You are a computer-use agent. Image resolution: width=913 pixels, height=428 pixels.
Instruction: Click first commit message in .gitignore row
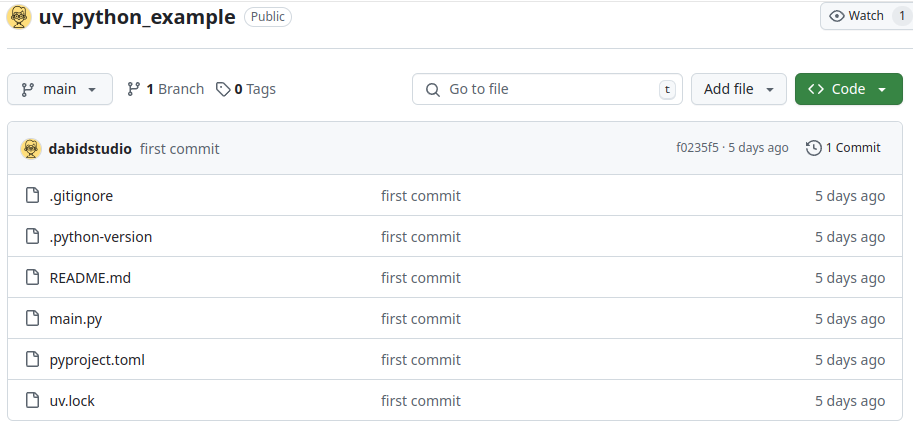click(x=421, y=196)
